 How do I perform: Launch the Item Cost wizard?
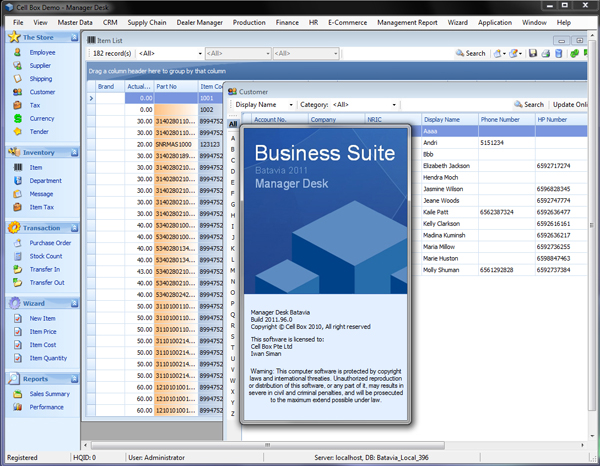43,345
